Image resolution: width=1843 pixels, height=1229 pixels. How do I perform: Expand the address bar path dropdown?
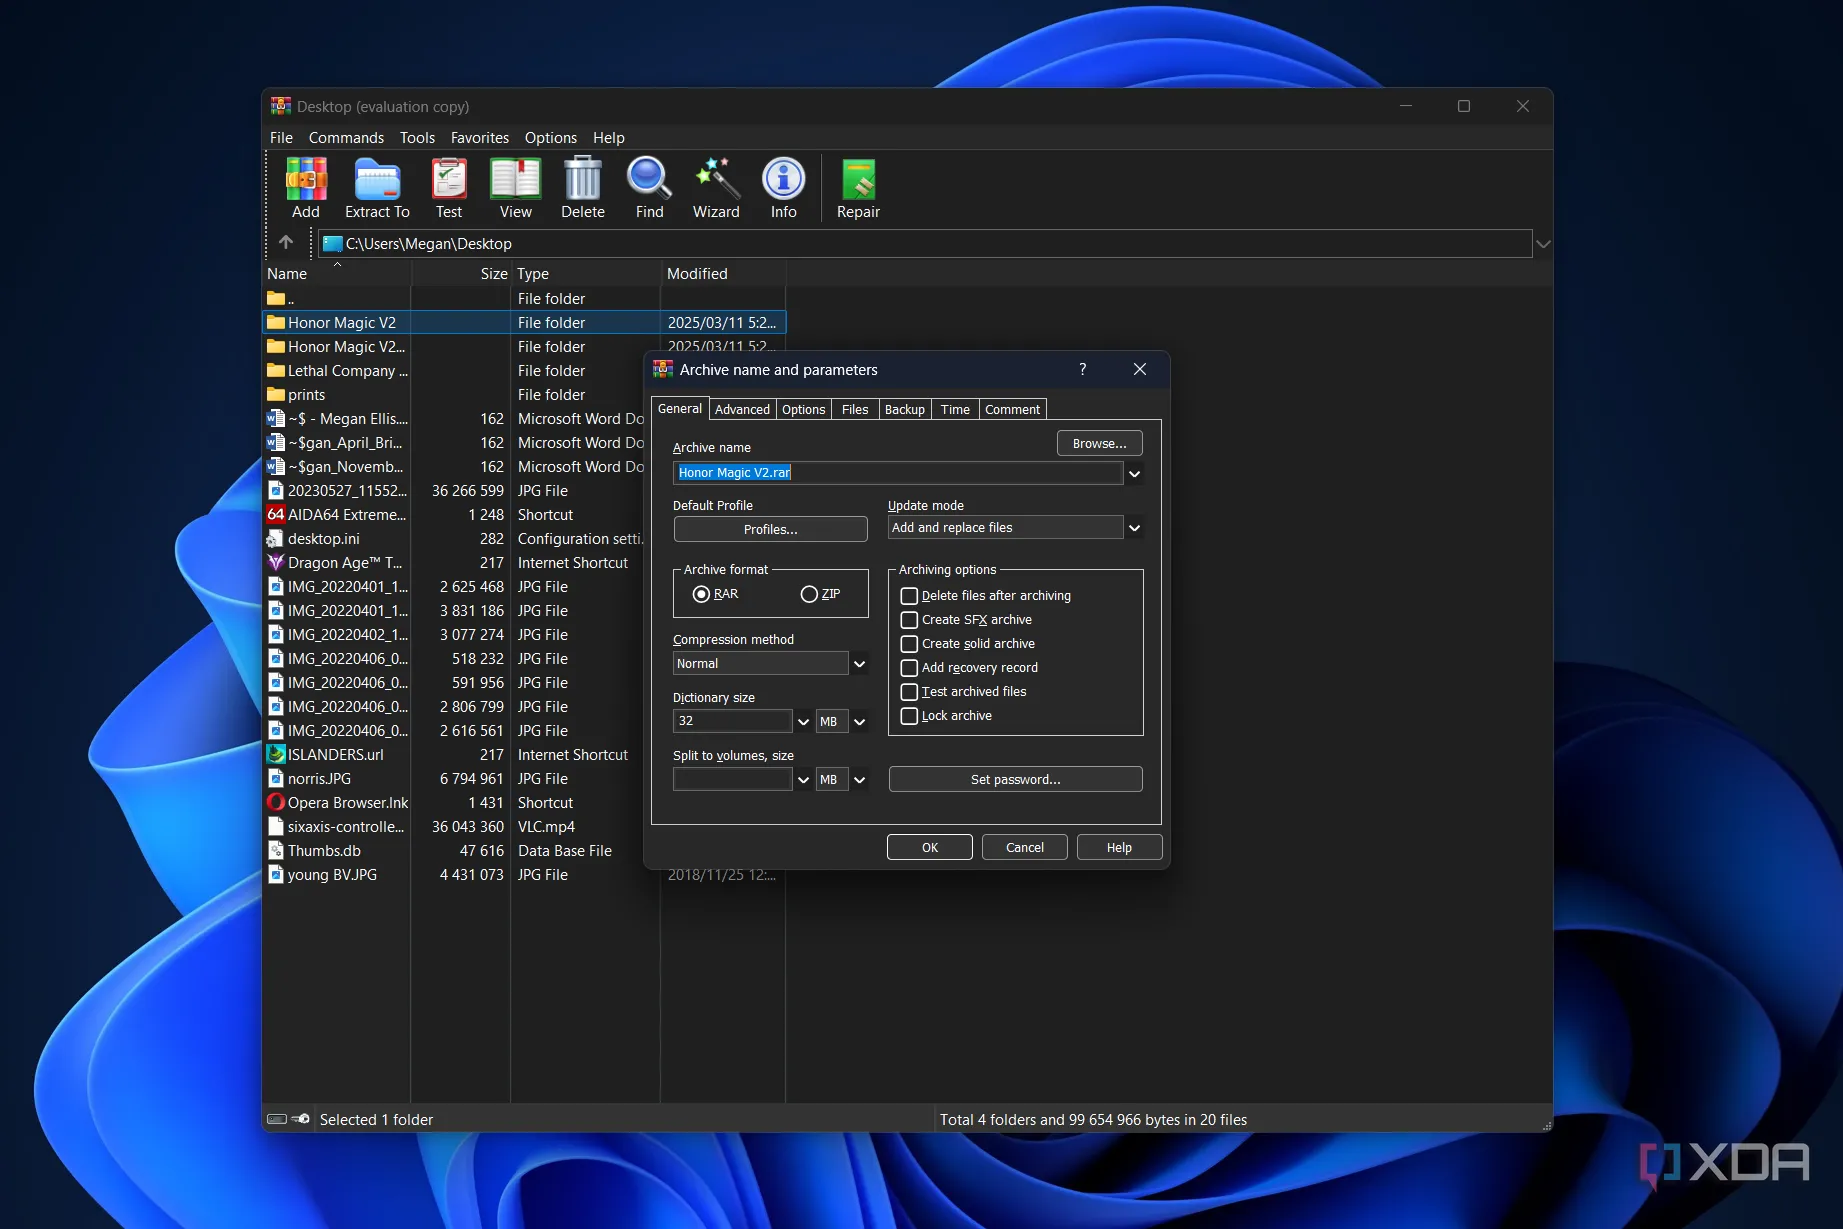click(1543, 243)
